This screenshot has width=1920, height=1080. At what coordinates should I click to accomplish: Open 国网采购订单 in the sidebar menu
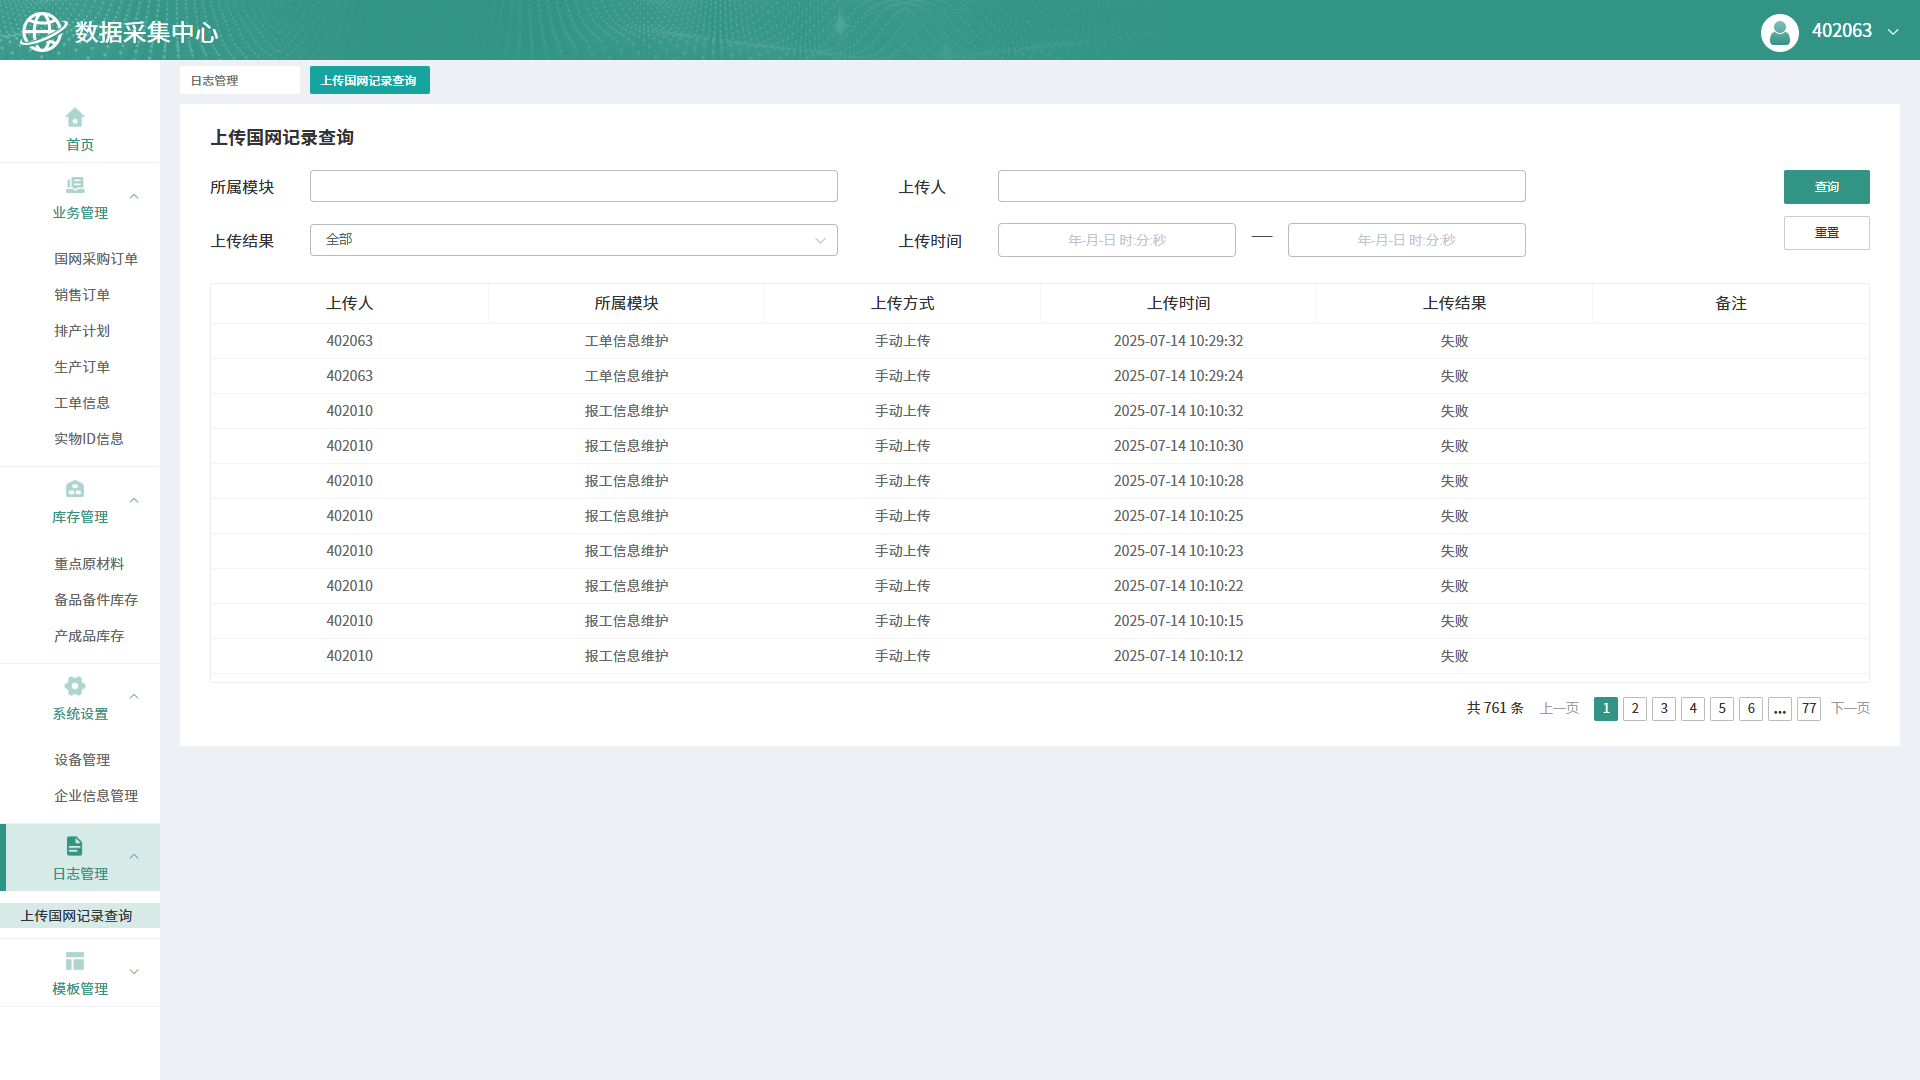pyautogui.click(x=96, y=259)
